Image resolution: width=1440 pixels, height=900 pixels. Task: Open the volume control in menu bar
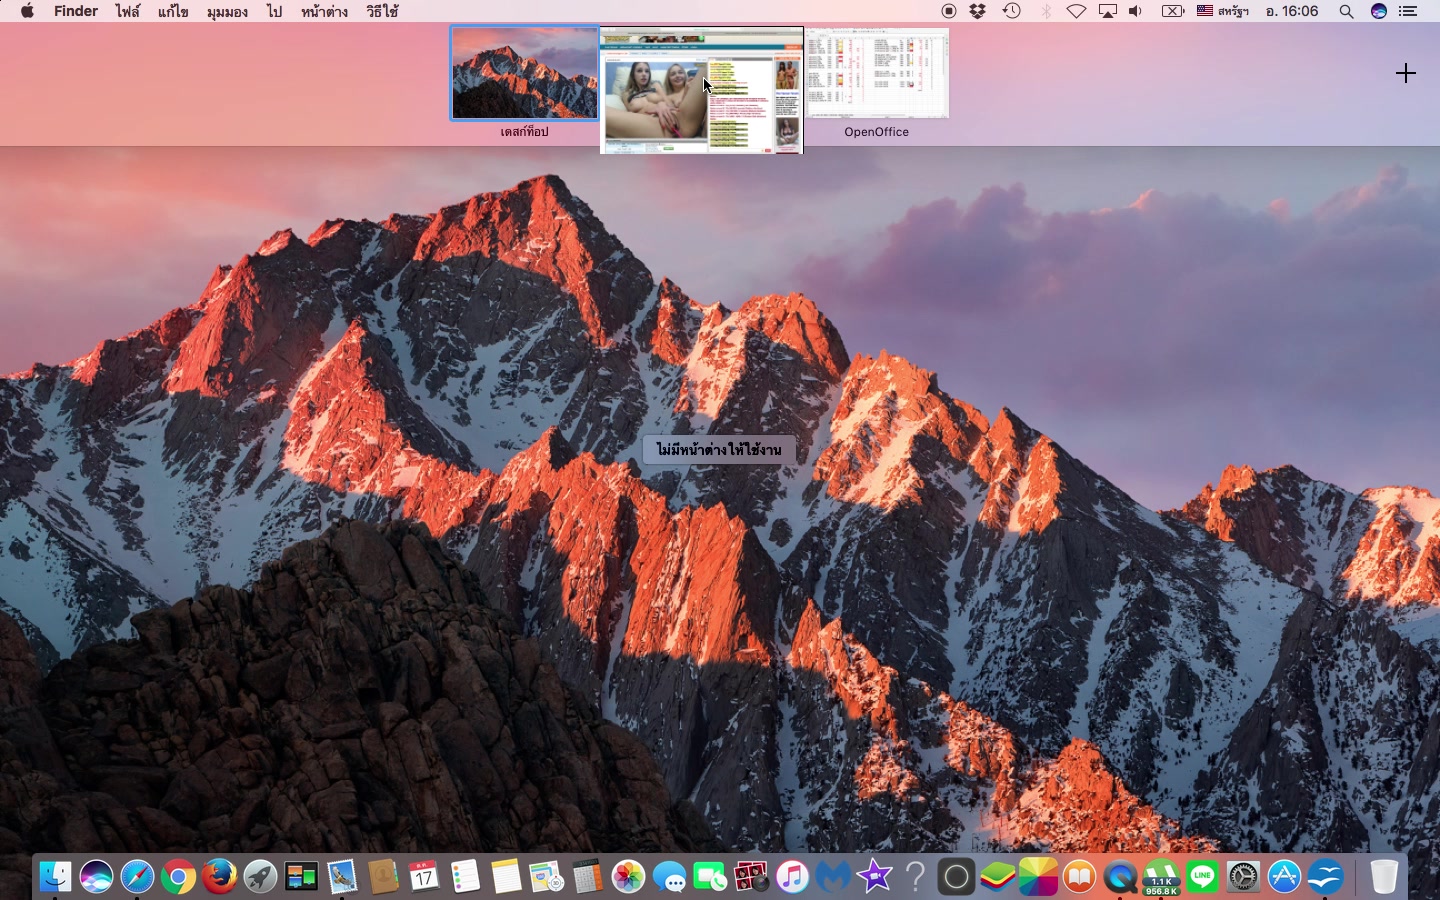coord(1136,11)
